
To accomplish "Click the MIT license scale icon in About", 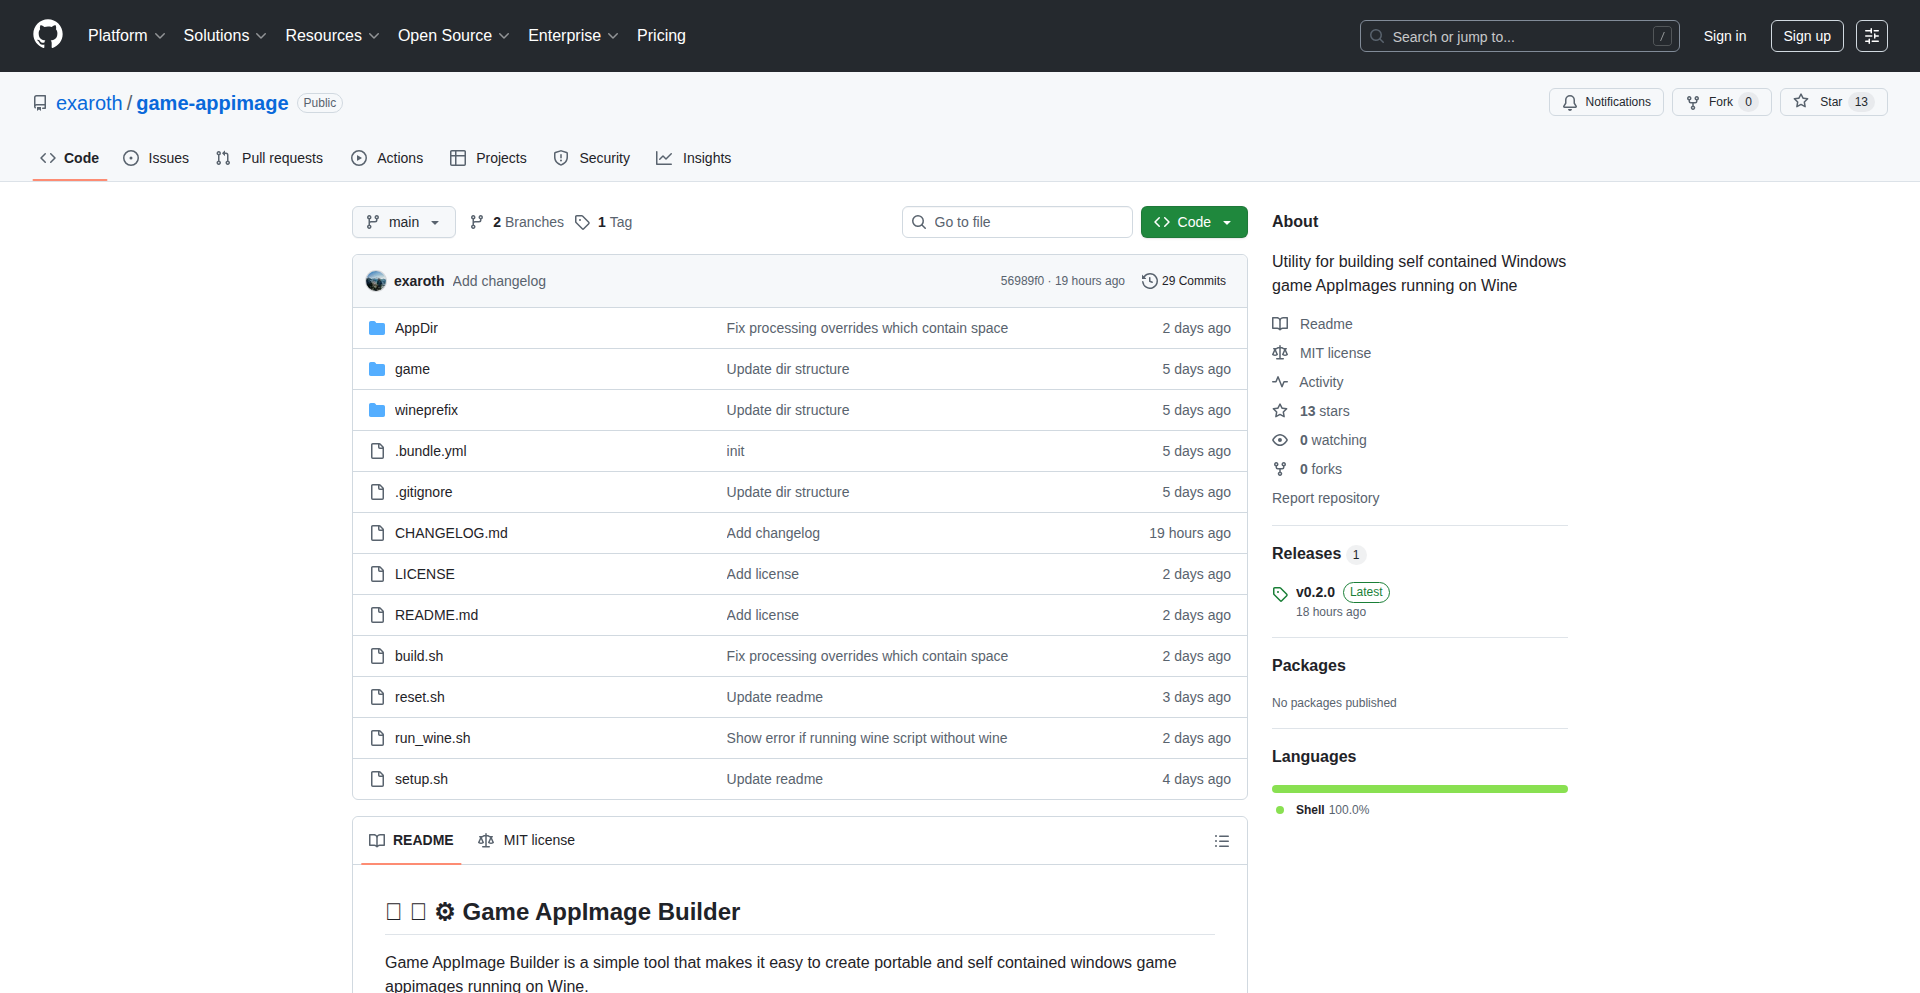I will [1280, 353].
